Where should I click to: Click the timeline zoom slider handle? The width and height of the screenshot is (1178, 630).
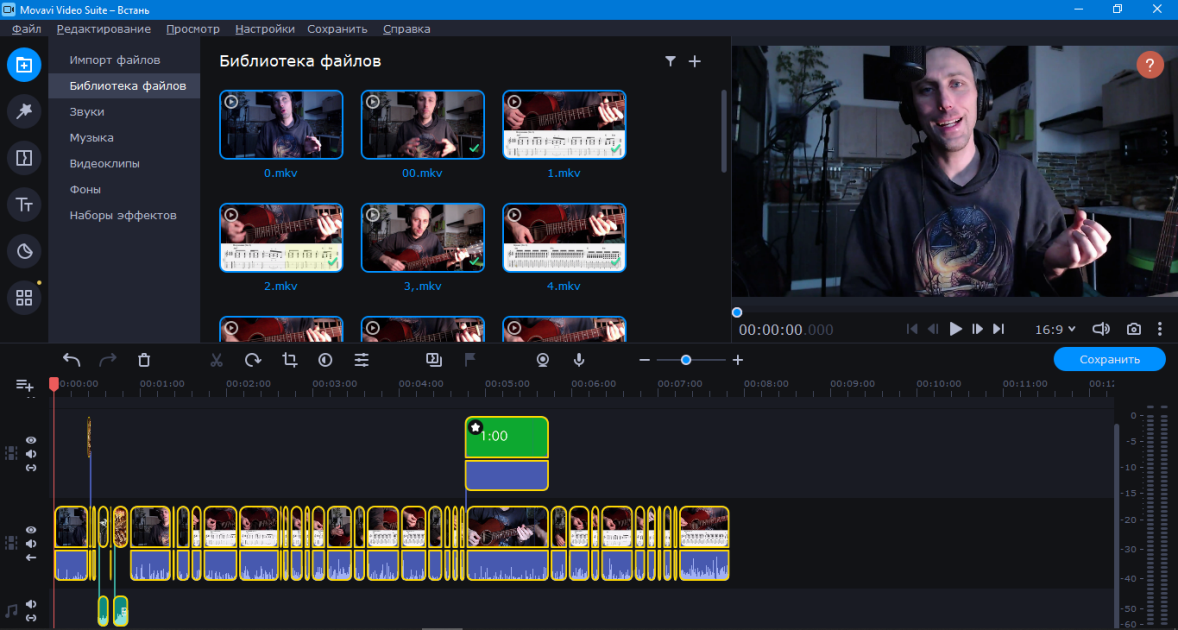(686, 360)
